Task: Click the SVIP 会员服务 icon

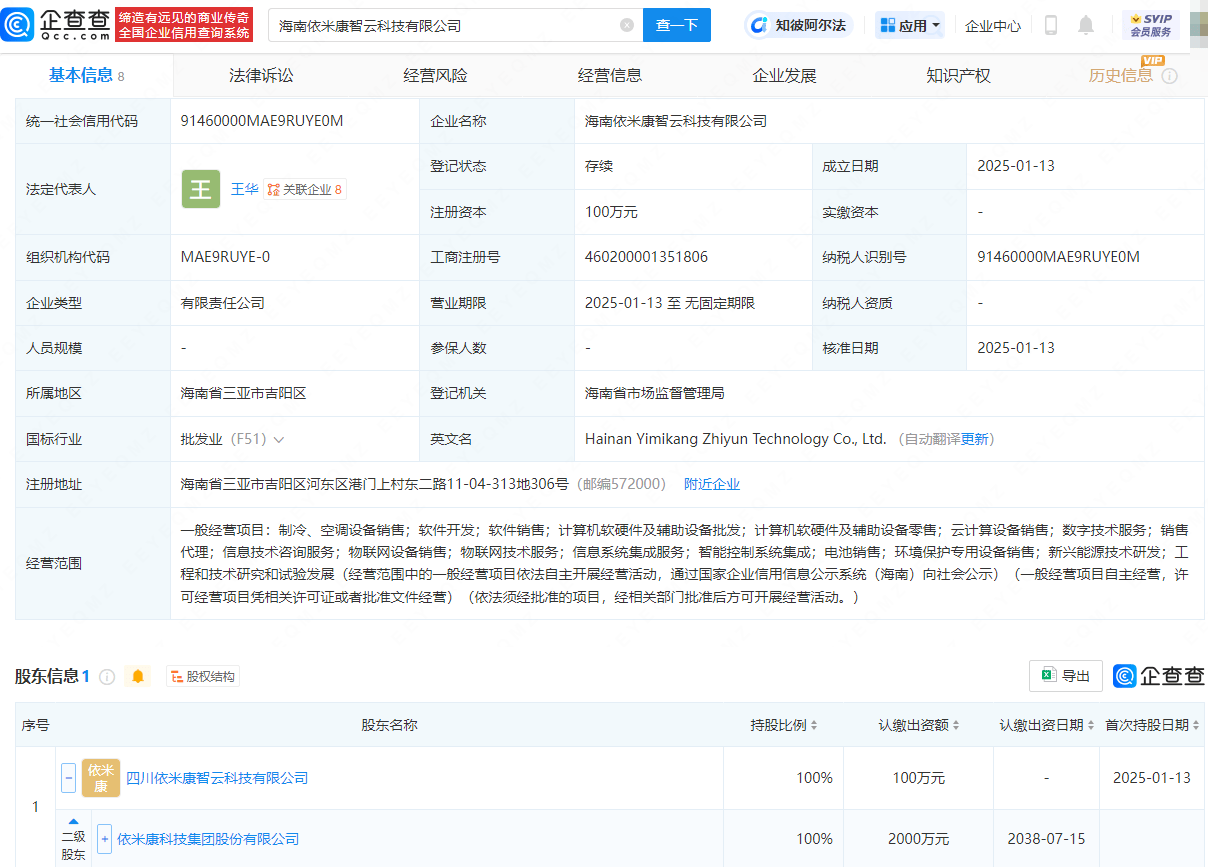Action: (x=1150, y=24)
